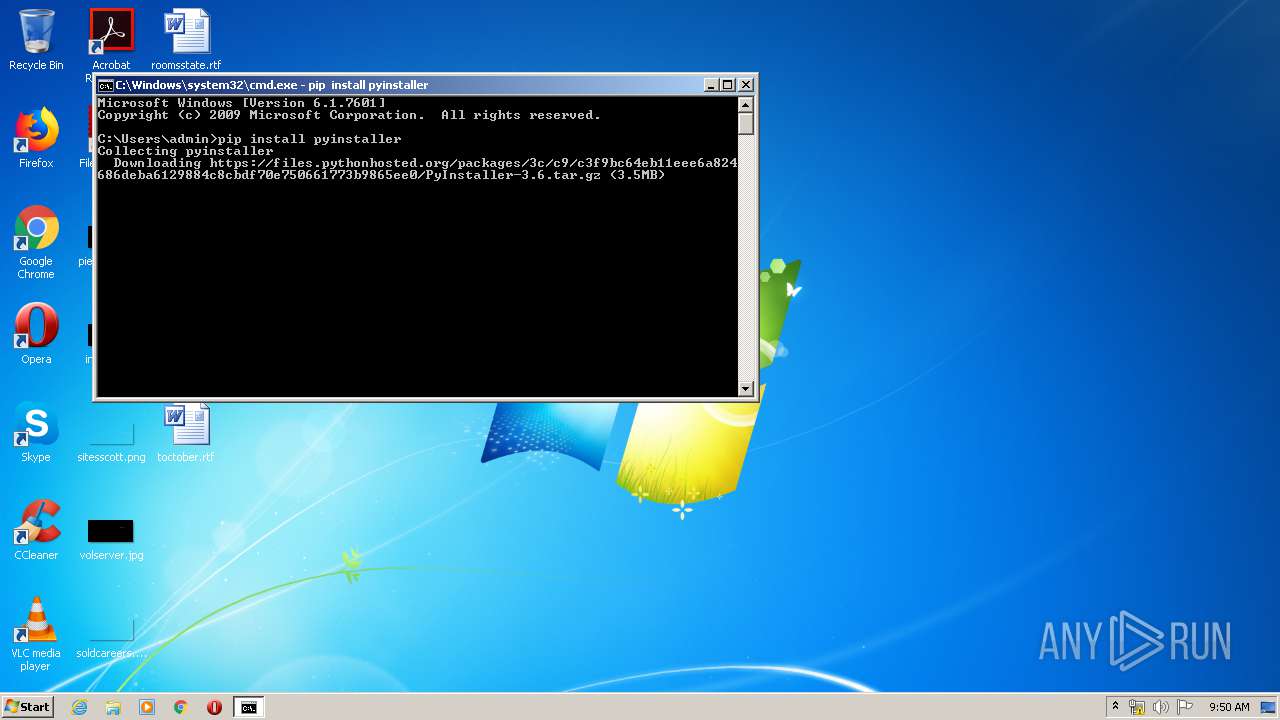The width and height of the screenshot is (1280, 720).
Task: Click the Copyright Microsoft Corporation line
Action: click(349, 115)
